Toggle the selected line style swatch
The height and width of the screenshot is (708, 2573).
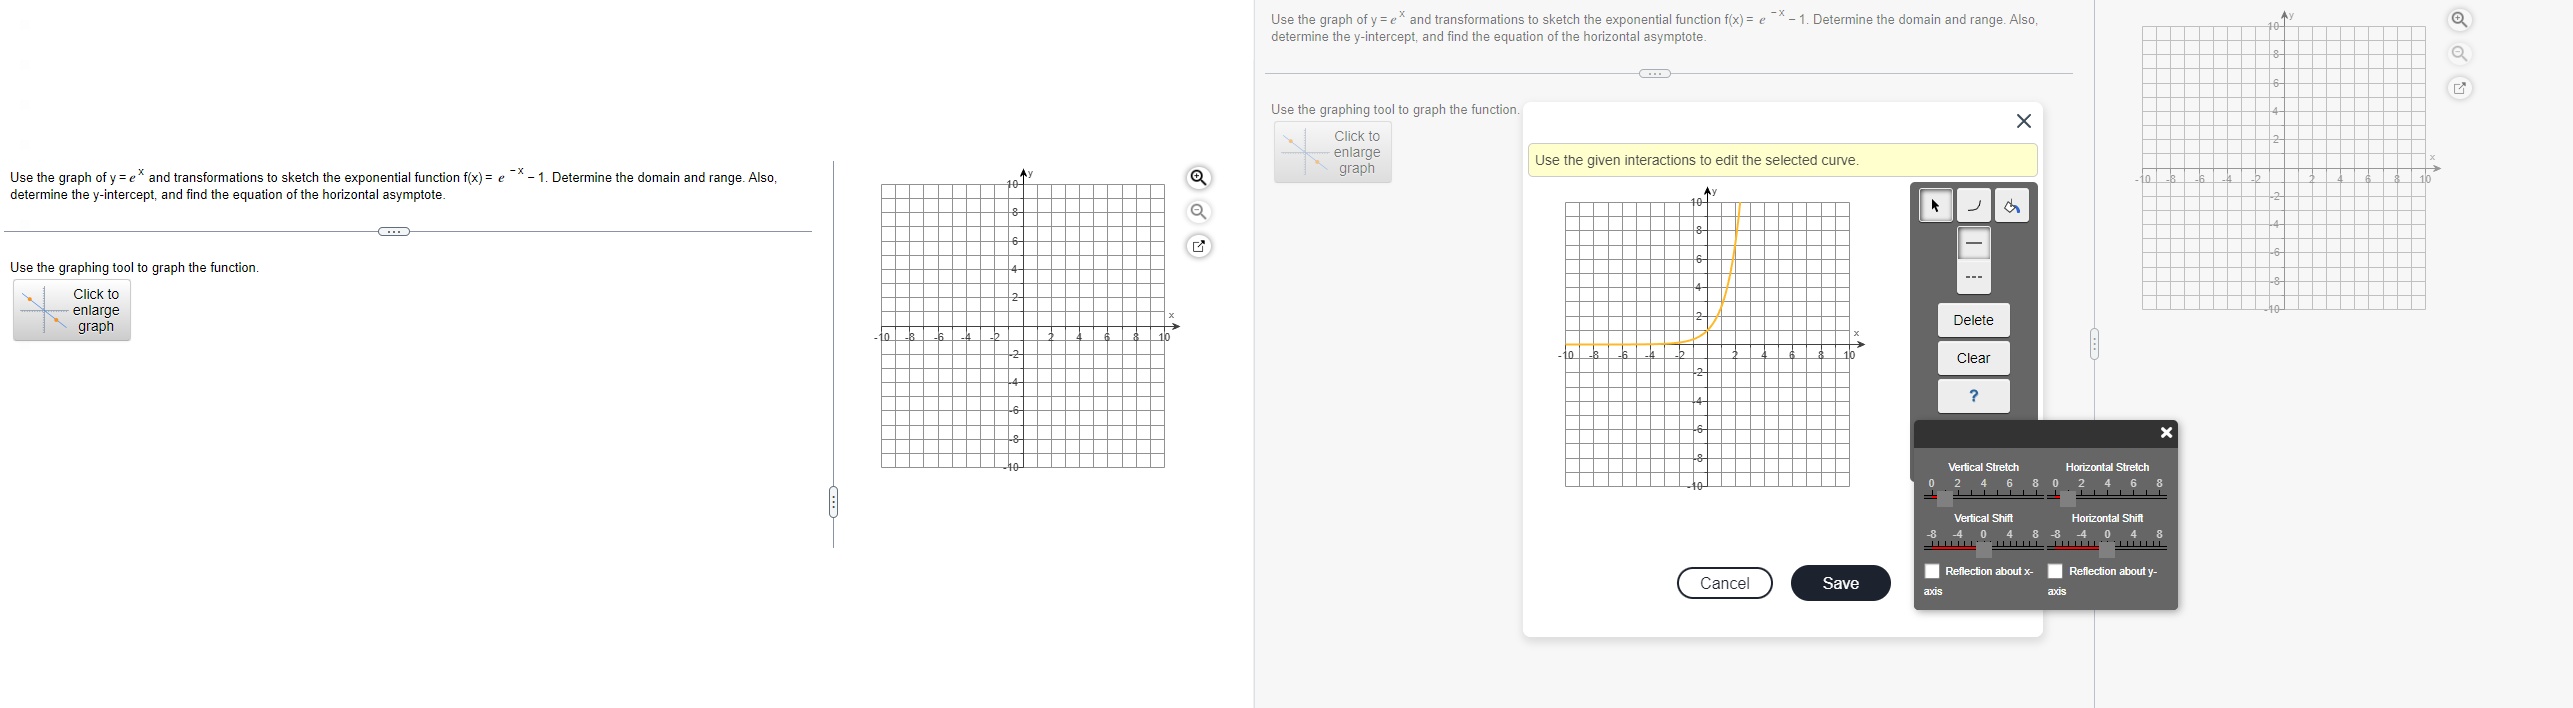click(x=1972, y=241)
